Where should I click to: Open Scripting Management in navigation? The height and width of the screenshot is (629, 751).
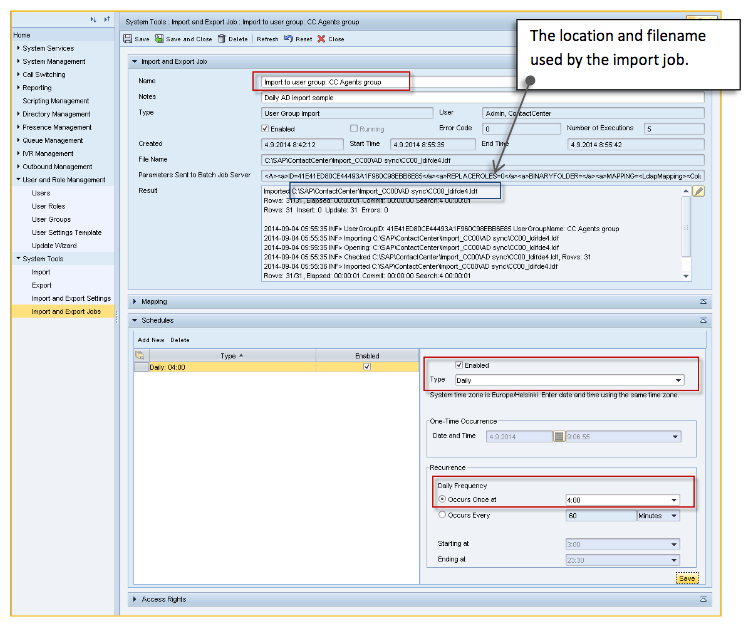coord(56,101)
